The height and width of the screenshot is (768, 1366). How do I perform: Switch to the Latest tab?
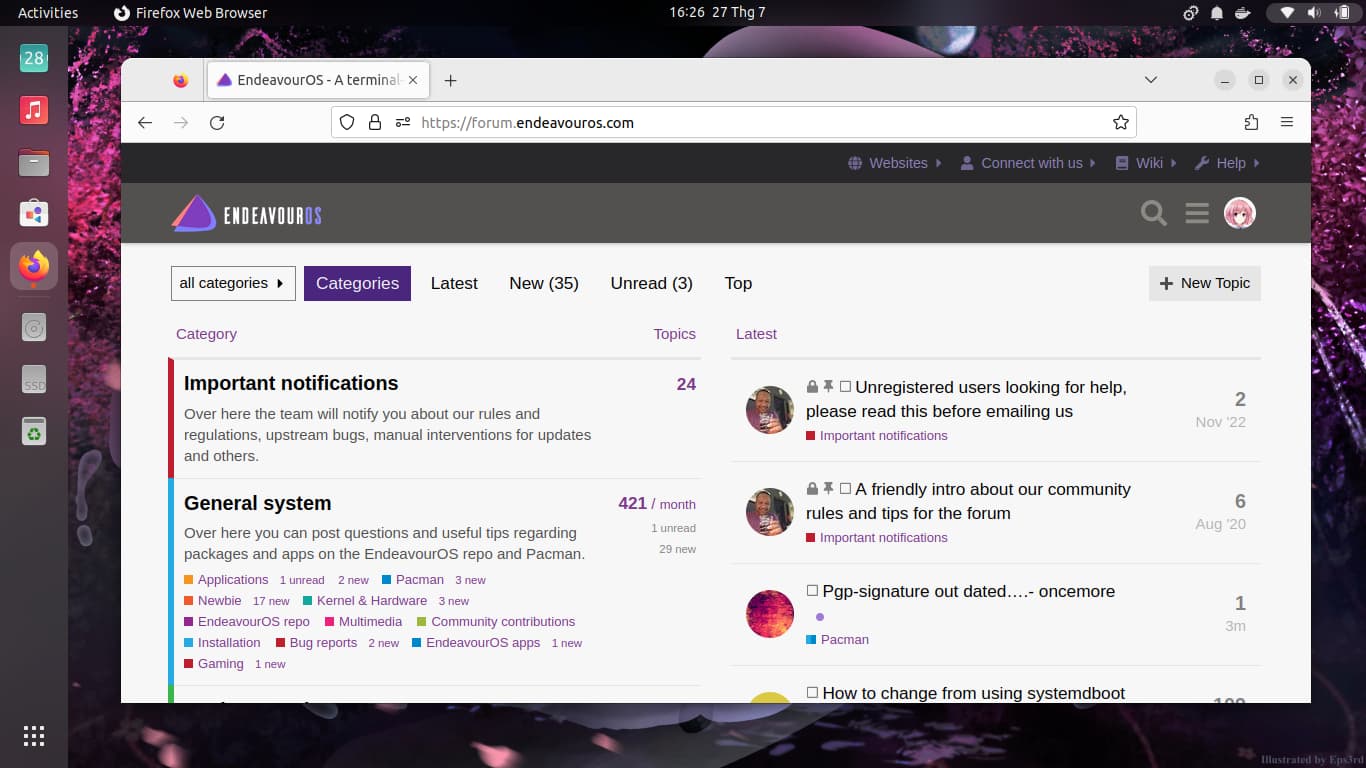tap(454, 283)
